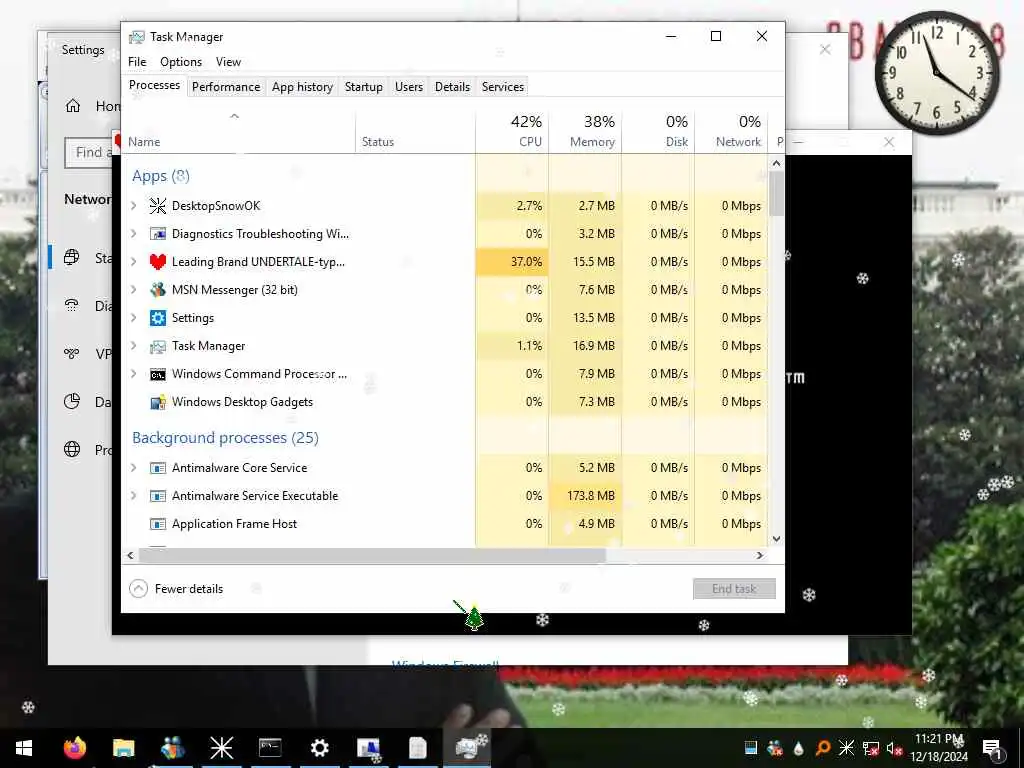Screen dimensions: 1024x768
Task: Expand the Antimalware Service Executable row
Action: tap(133, 496)
